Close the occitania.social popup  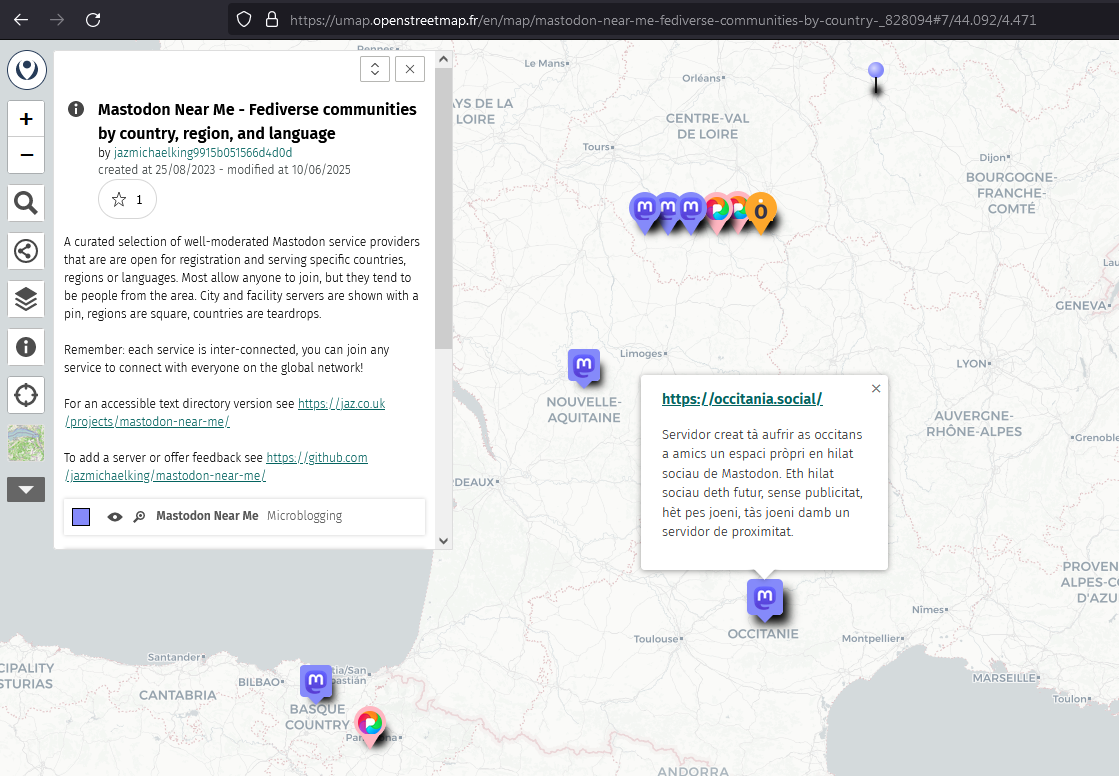point(876,388)
